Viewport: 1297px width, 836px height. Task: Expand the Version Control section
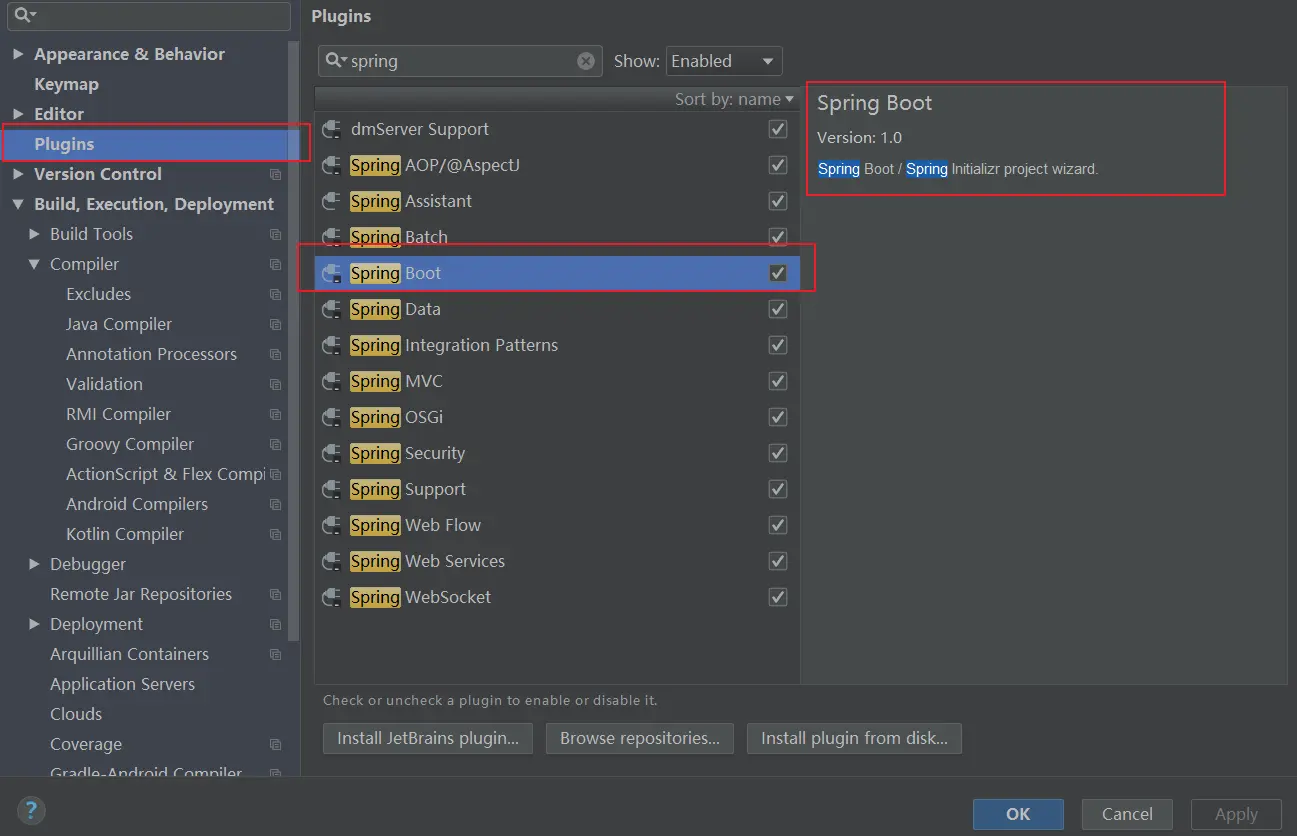pyautogui.click(x=18, y=174)
